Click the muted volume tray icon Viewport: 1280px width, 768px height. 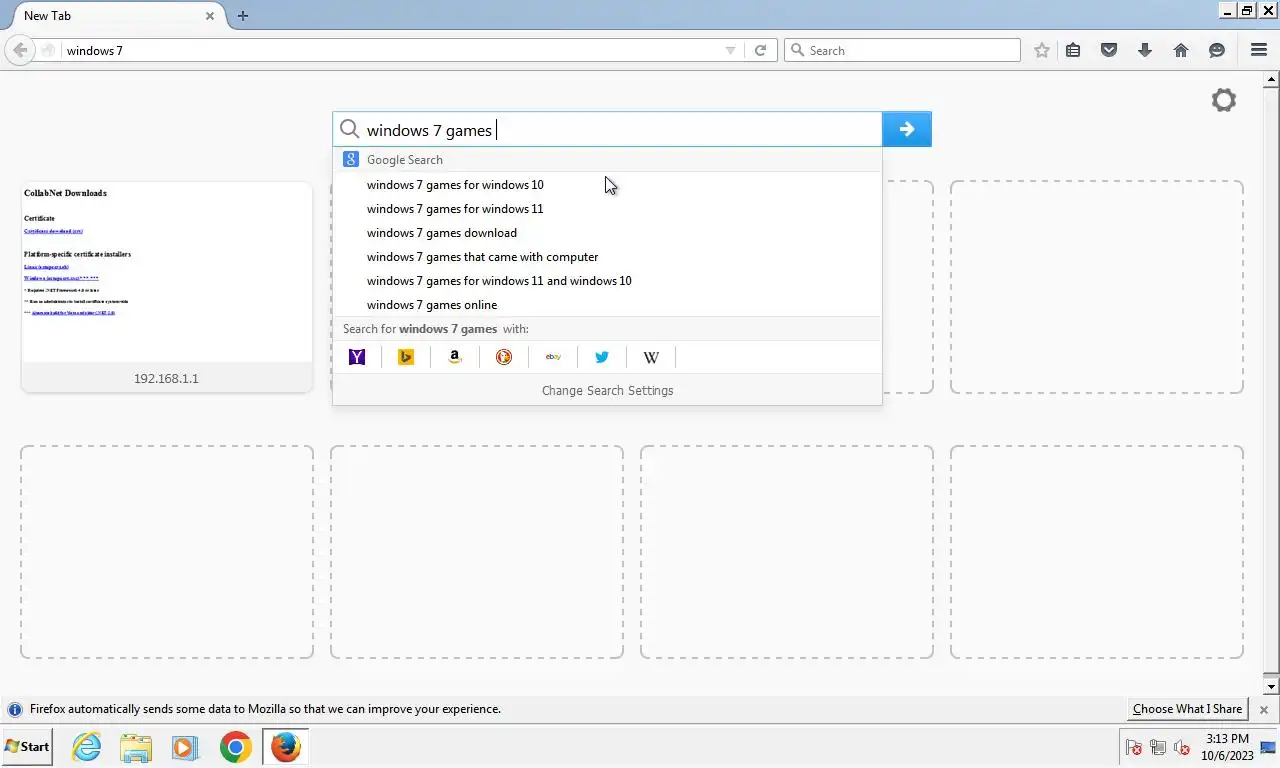pos(1182,747)
